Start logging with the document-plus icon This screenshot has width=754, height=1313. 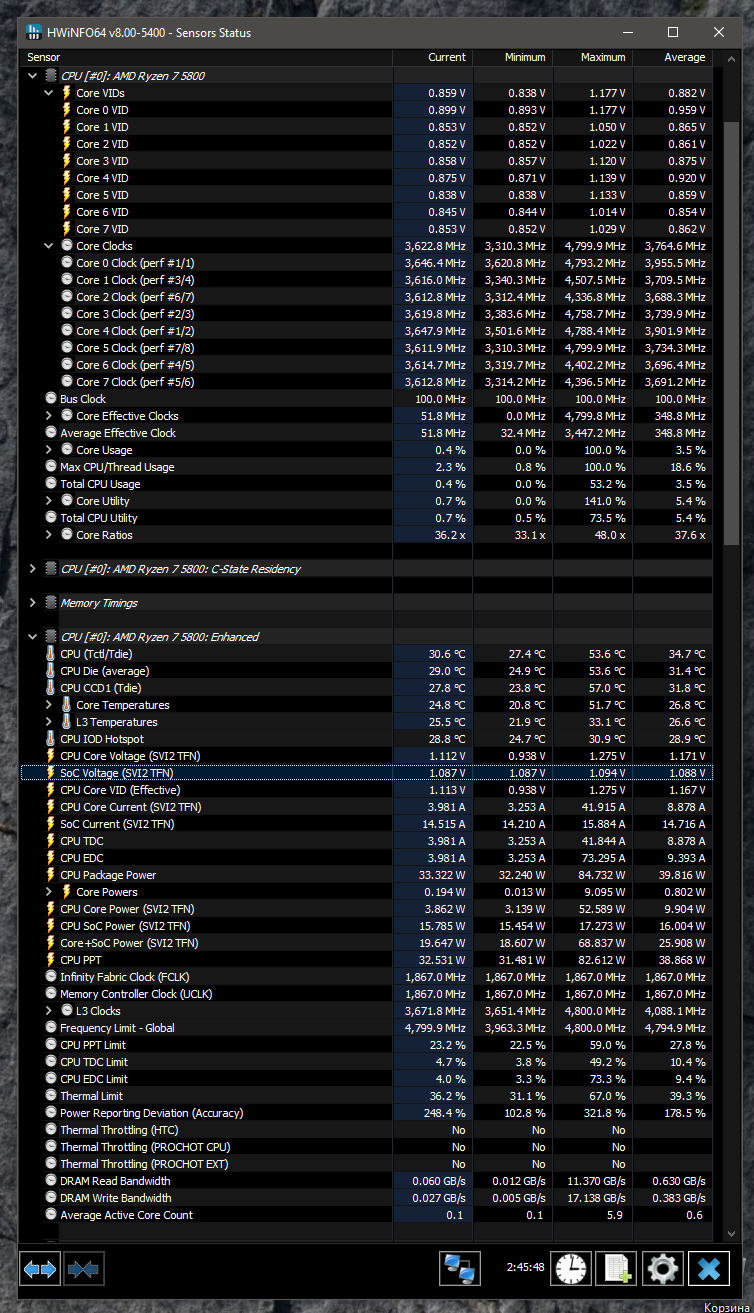616,1269
